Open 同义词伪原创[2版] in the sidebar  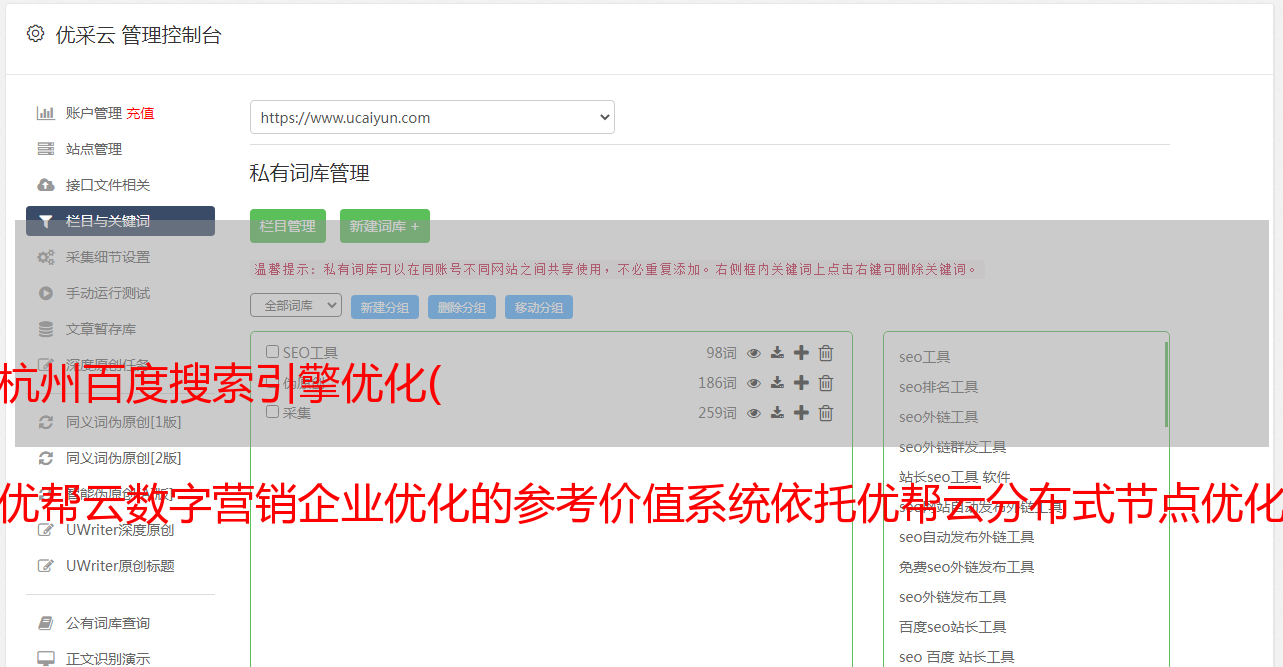(124, 458)
